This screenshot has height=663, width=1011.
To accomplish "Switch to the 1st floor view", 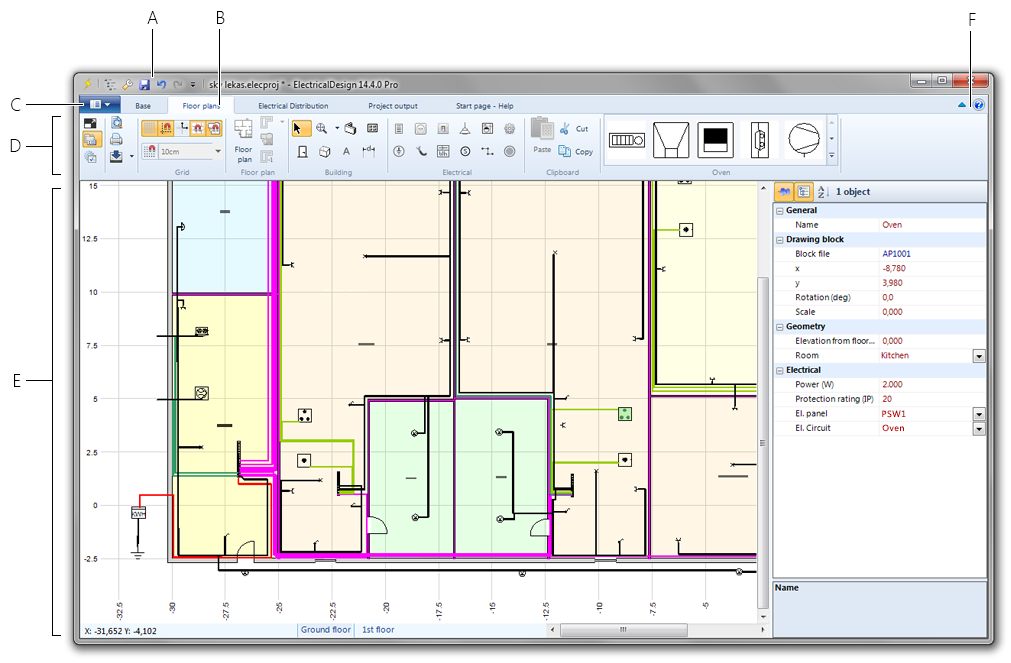I will coord(377,630).
